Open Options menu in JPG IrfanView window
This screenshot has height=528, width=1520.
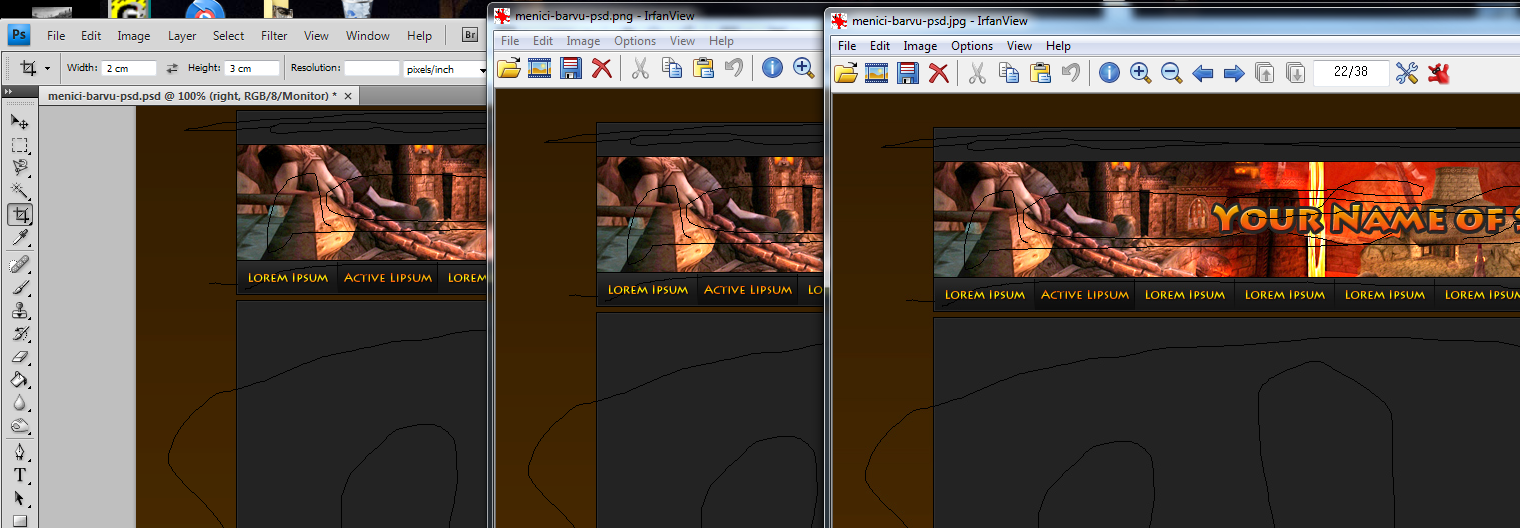[972, 46]
